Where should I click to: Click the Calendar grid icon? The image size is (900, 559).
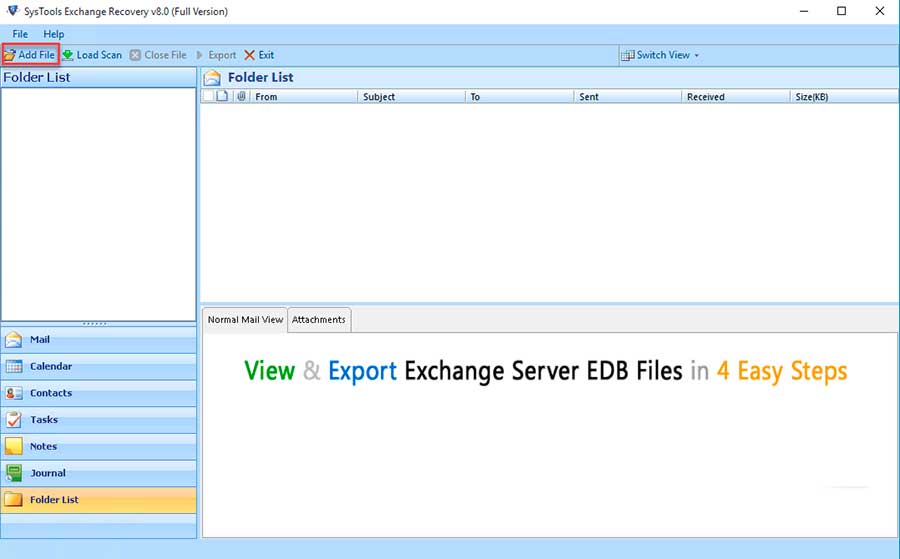[x=14, y=366]
